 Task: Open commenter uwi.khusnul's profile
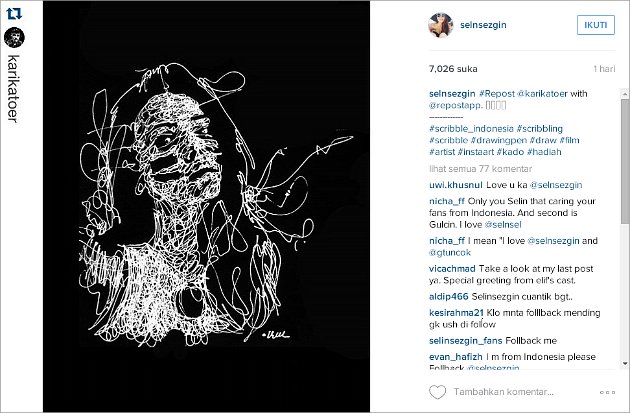coord(456,185)
